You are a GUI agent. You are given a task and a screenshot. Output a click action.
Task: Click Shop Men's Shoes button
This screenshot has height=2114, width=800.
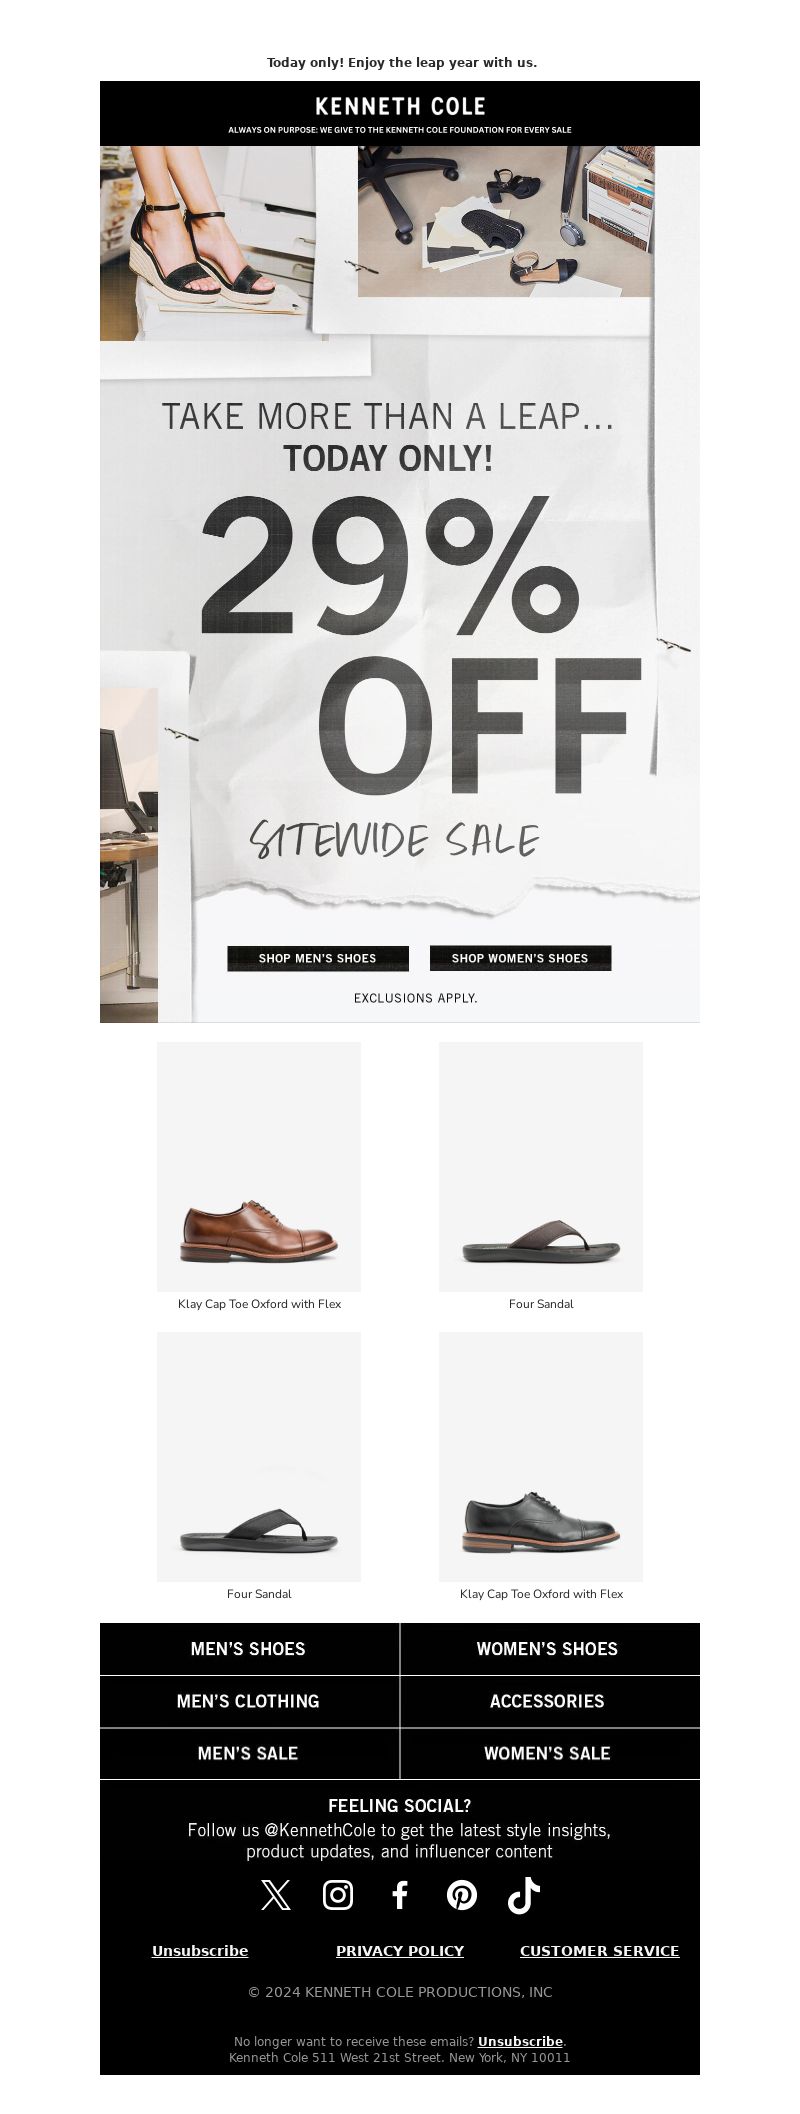[318, 958]
